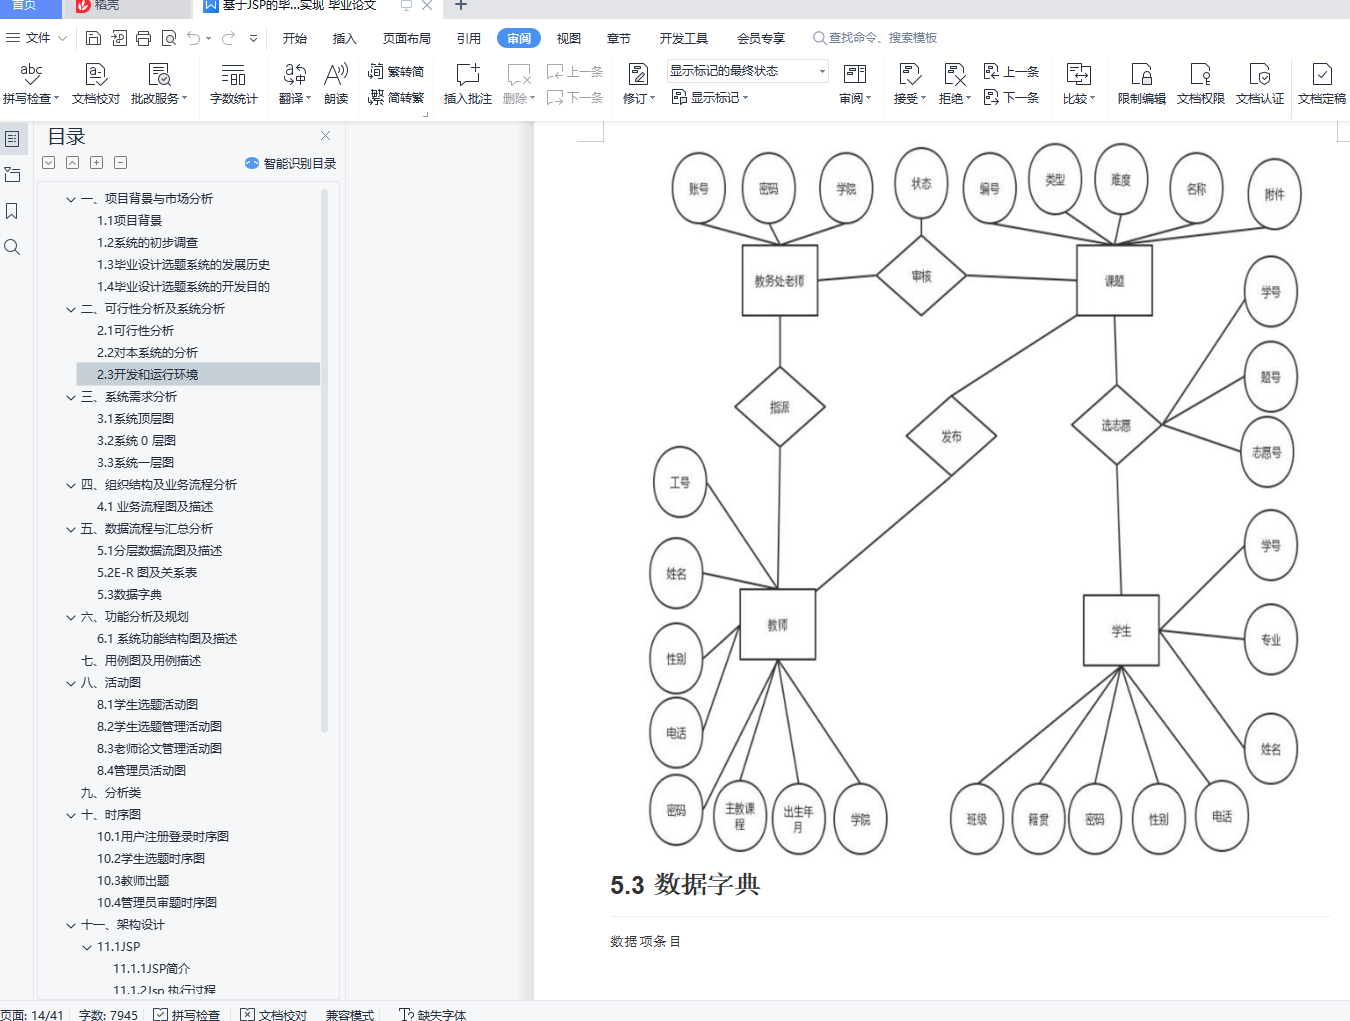Viewport: 1350px width, 1021px height.
Task: Jump to outline item 8.4管理员活动图
Action: [x=141, y=771]
